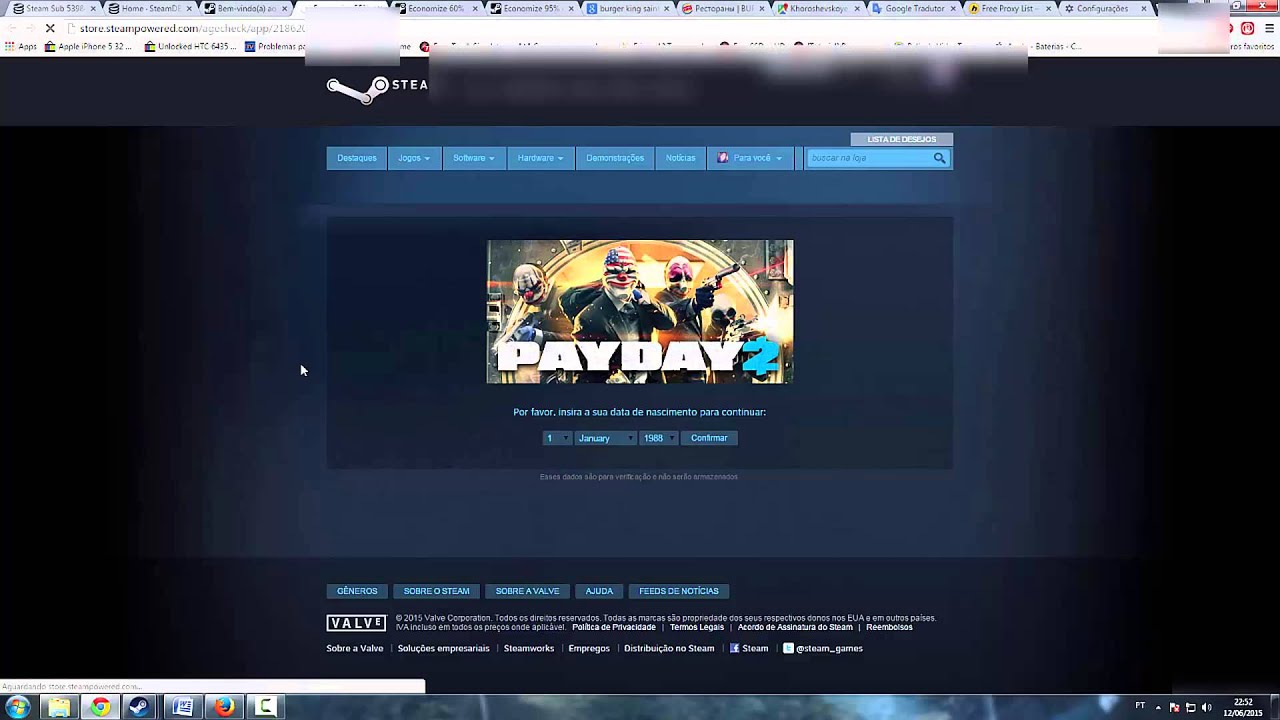Open Microsoft Word from the taskbar
Screen dimensions: 1280x720
pyautogui.click(x=182, y=707)
